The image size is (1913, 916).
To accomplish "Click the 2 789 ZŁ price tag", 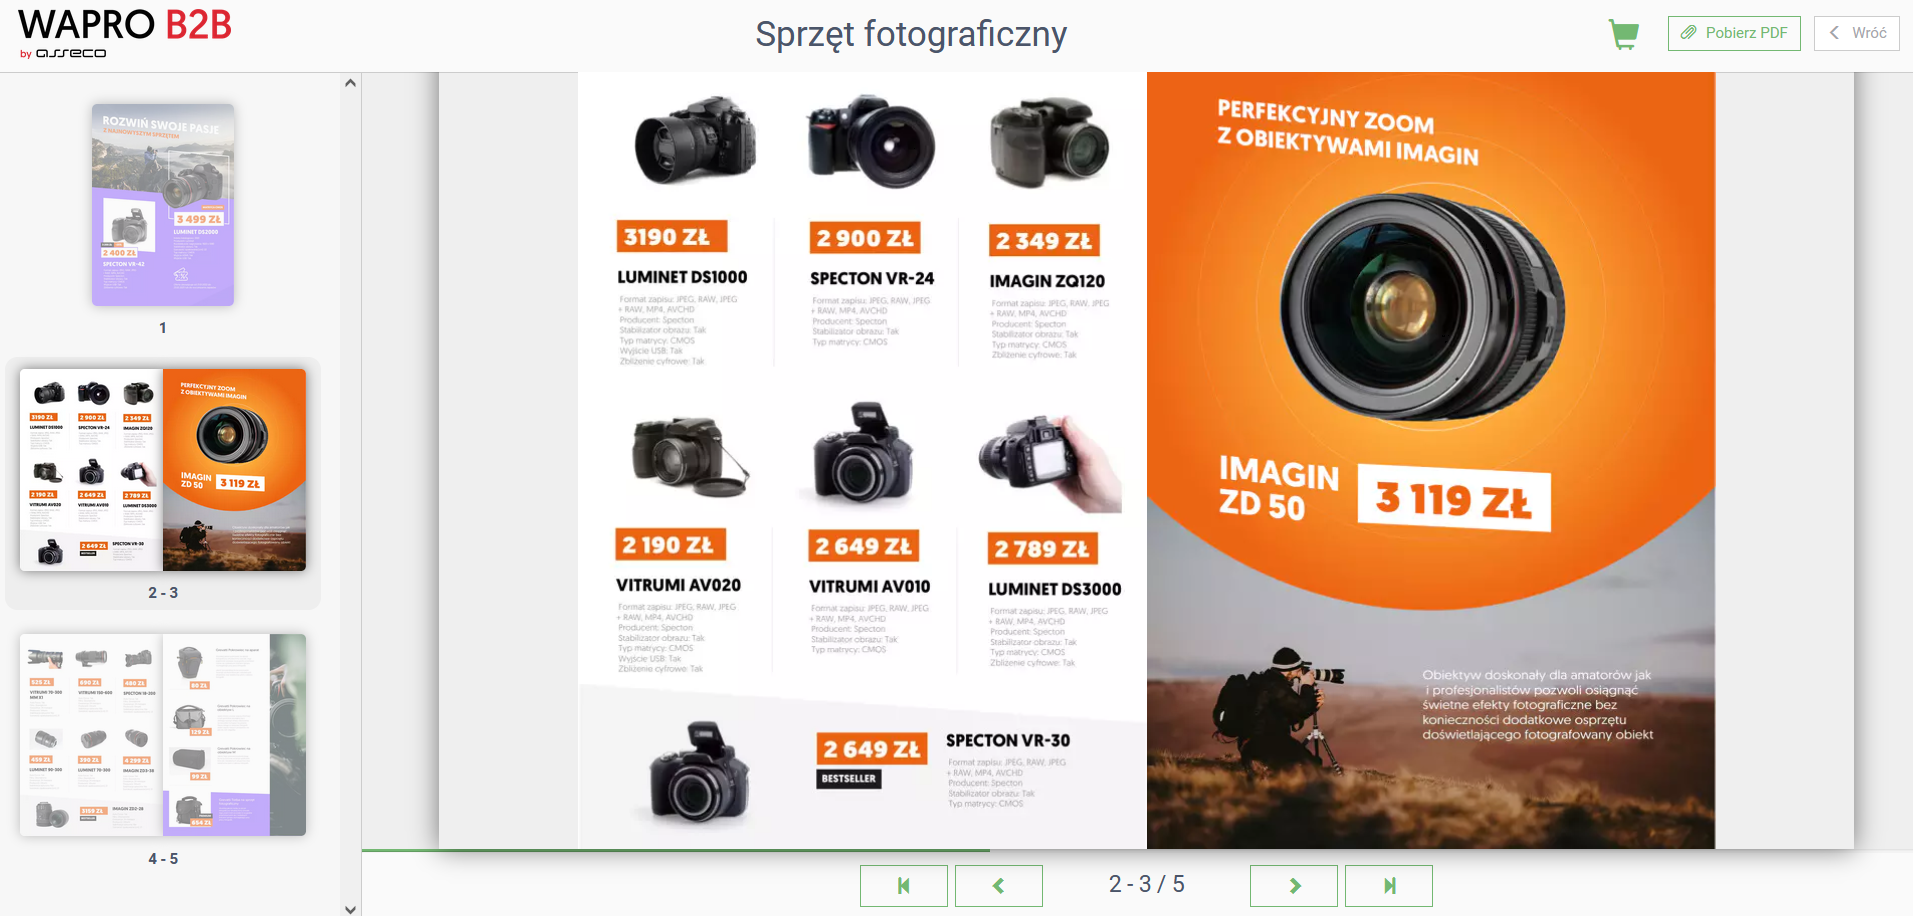I will [x=1043, y=549].
